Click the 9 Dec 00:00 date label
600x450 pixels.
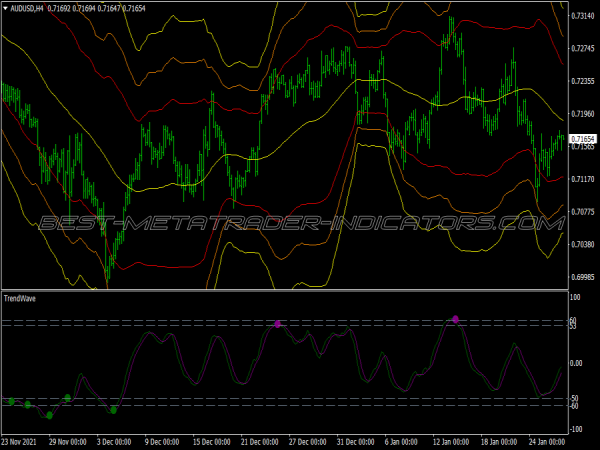[162, 442]
